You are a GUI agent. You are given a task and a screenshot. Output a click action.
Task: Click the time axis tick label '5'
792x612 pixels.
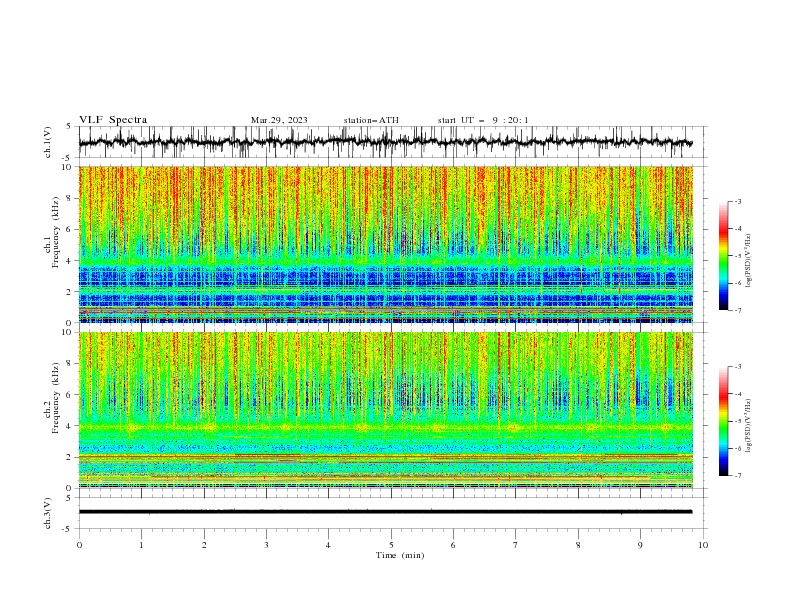click(x=391, y=545)
